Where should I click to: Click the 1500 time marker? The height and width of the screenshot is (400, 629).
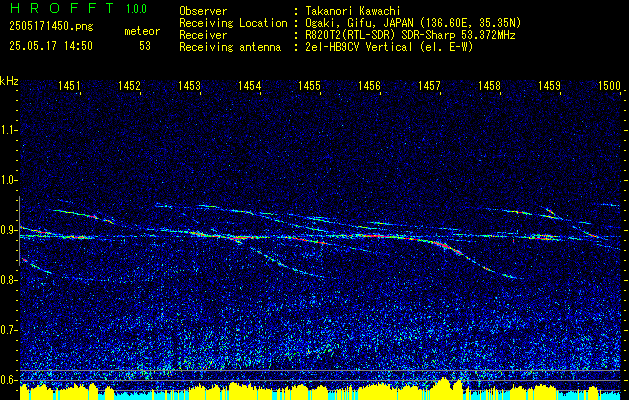[x=609, y=85]
